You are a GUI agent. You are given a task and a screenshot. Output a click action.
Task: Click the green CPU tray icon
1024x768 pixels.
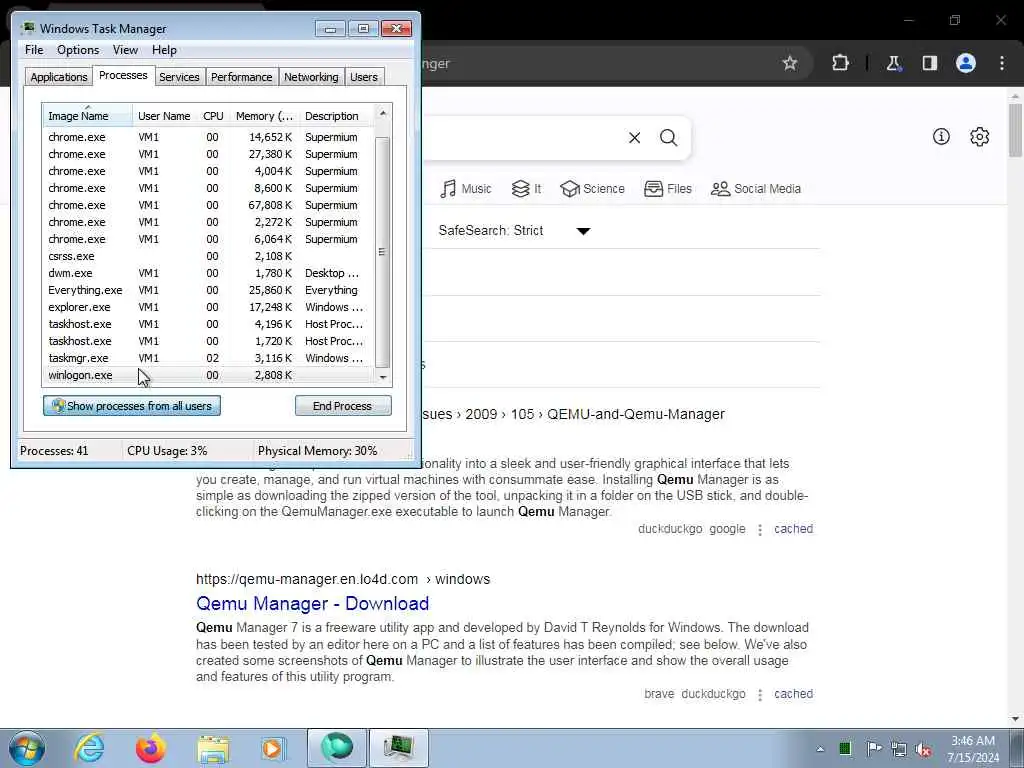point(845,748)
